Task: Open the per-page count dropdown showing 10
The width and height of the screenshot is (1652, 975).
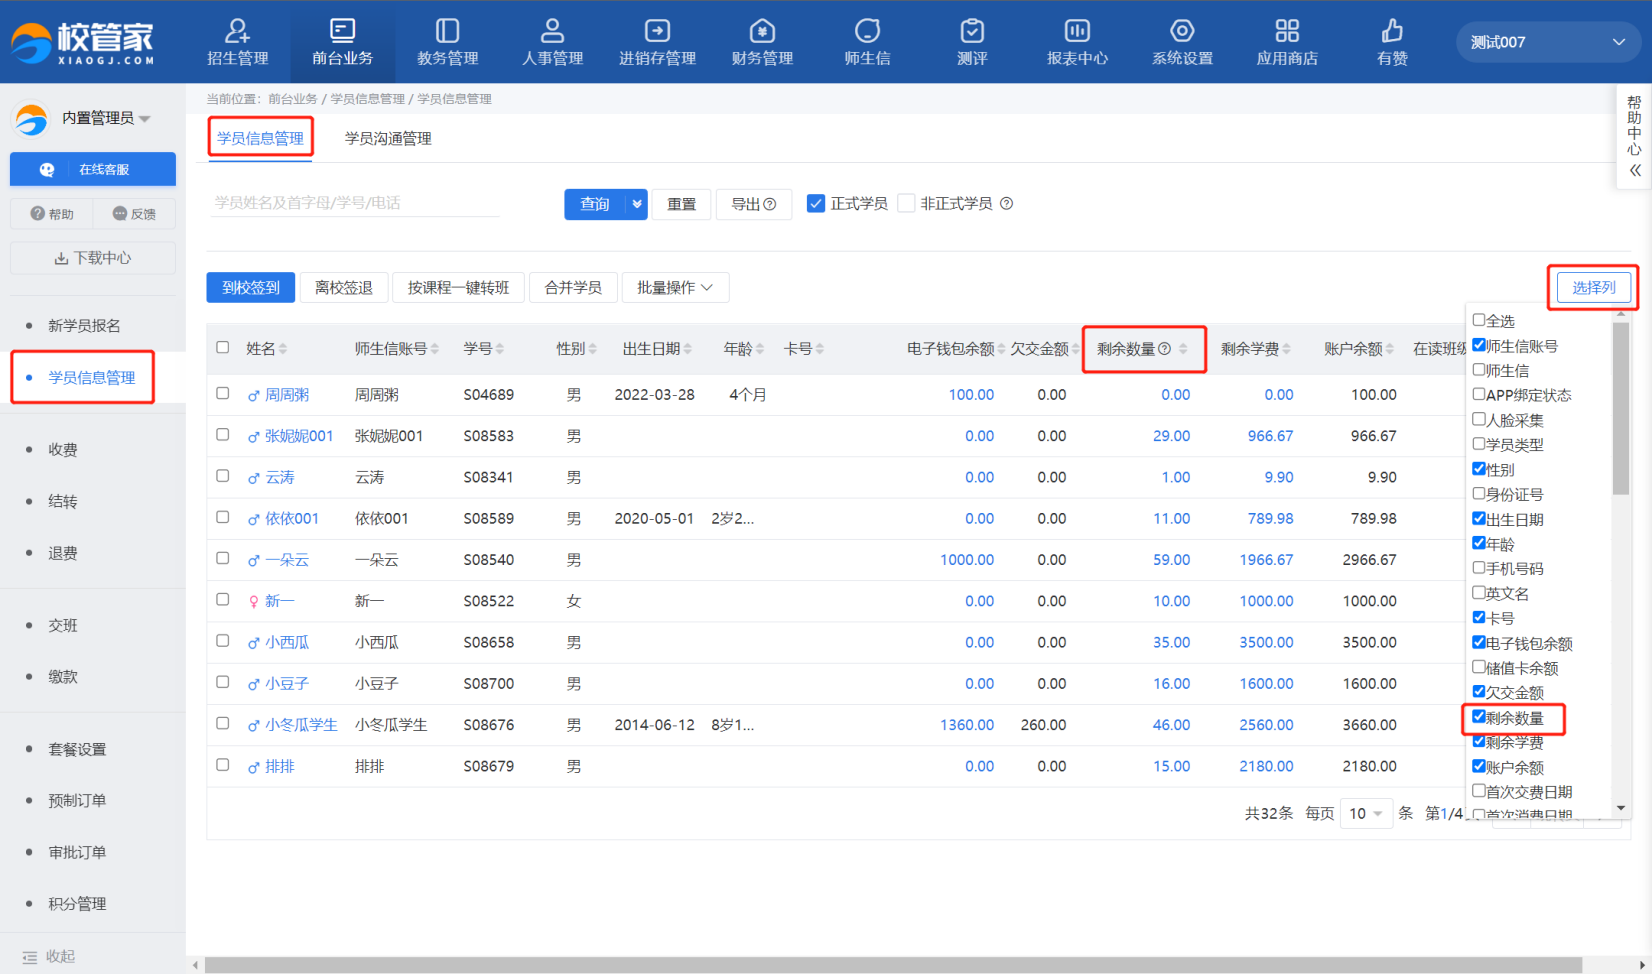Action: [1365, 813]
